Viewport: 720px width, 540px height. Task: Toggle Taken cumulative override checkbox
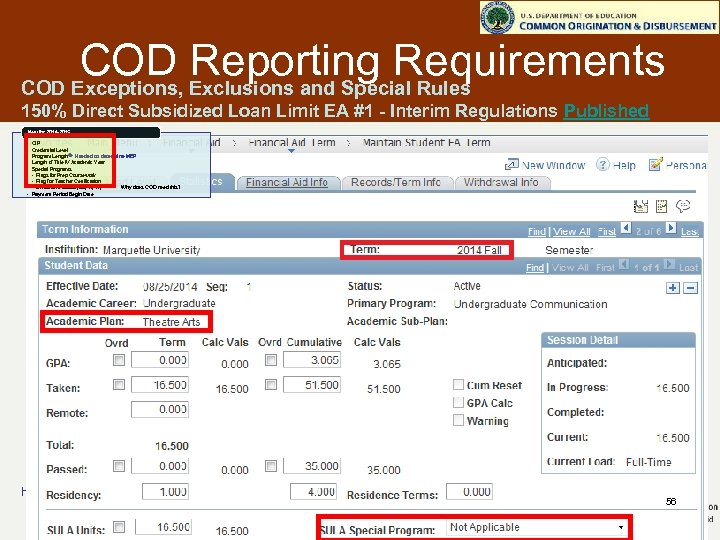[x=271, y=384]
